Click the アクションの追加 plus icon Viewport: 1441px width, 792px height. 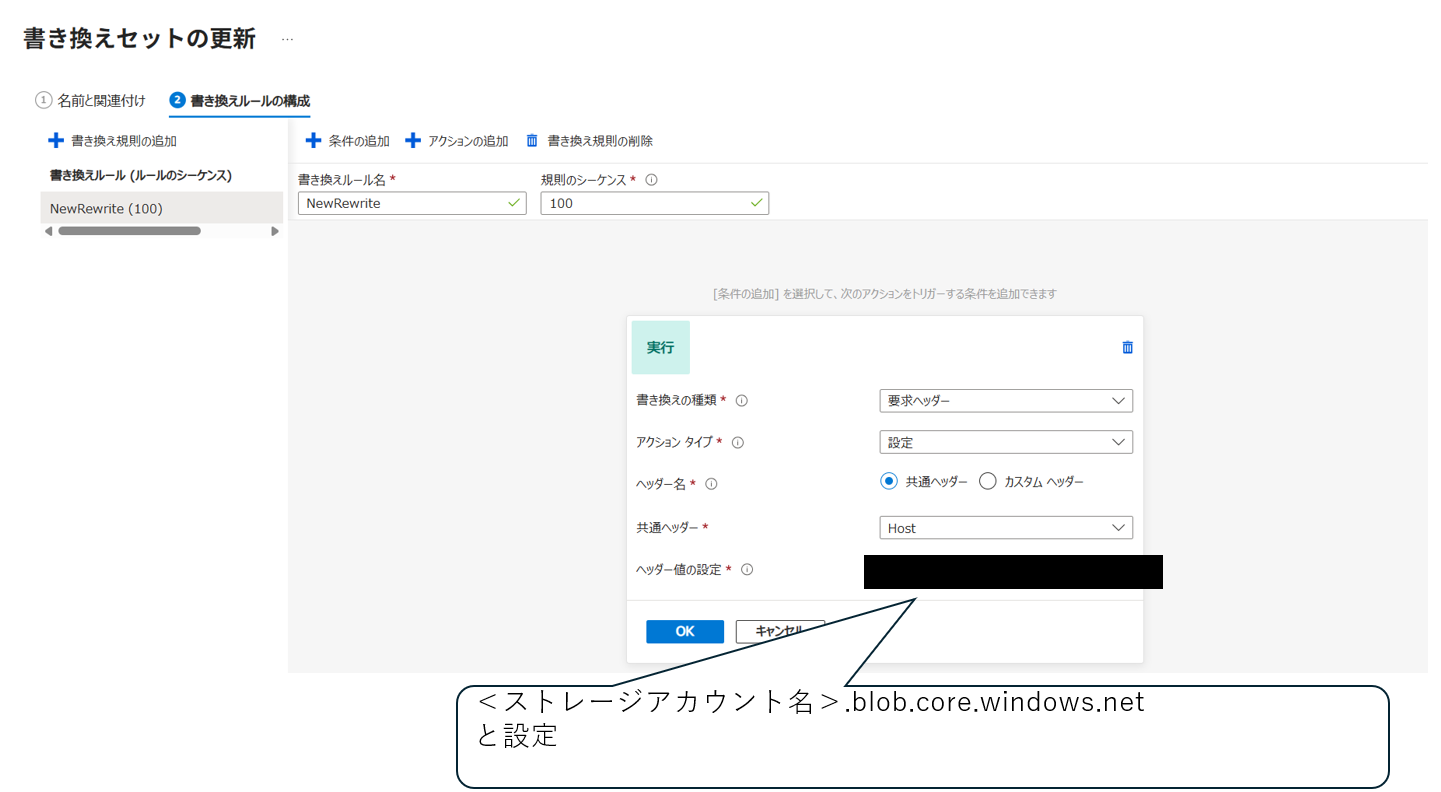click(413, 140)
